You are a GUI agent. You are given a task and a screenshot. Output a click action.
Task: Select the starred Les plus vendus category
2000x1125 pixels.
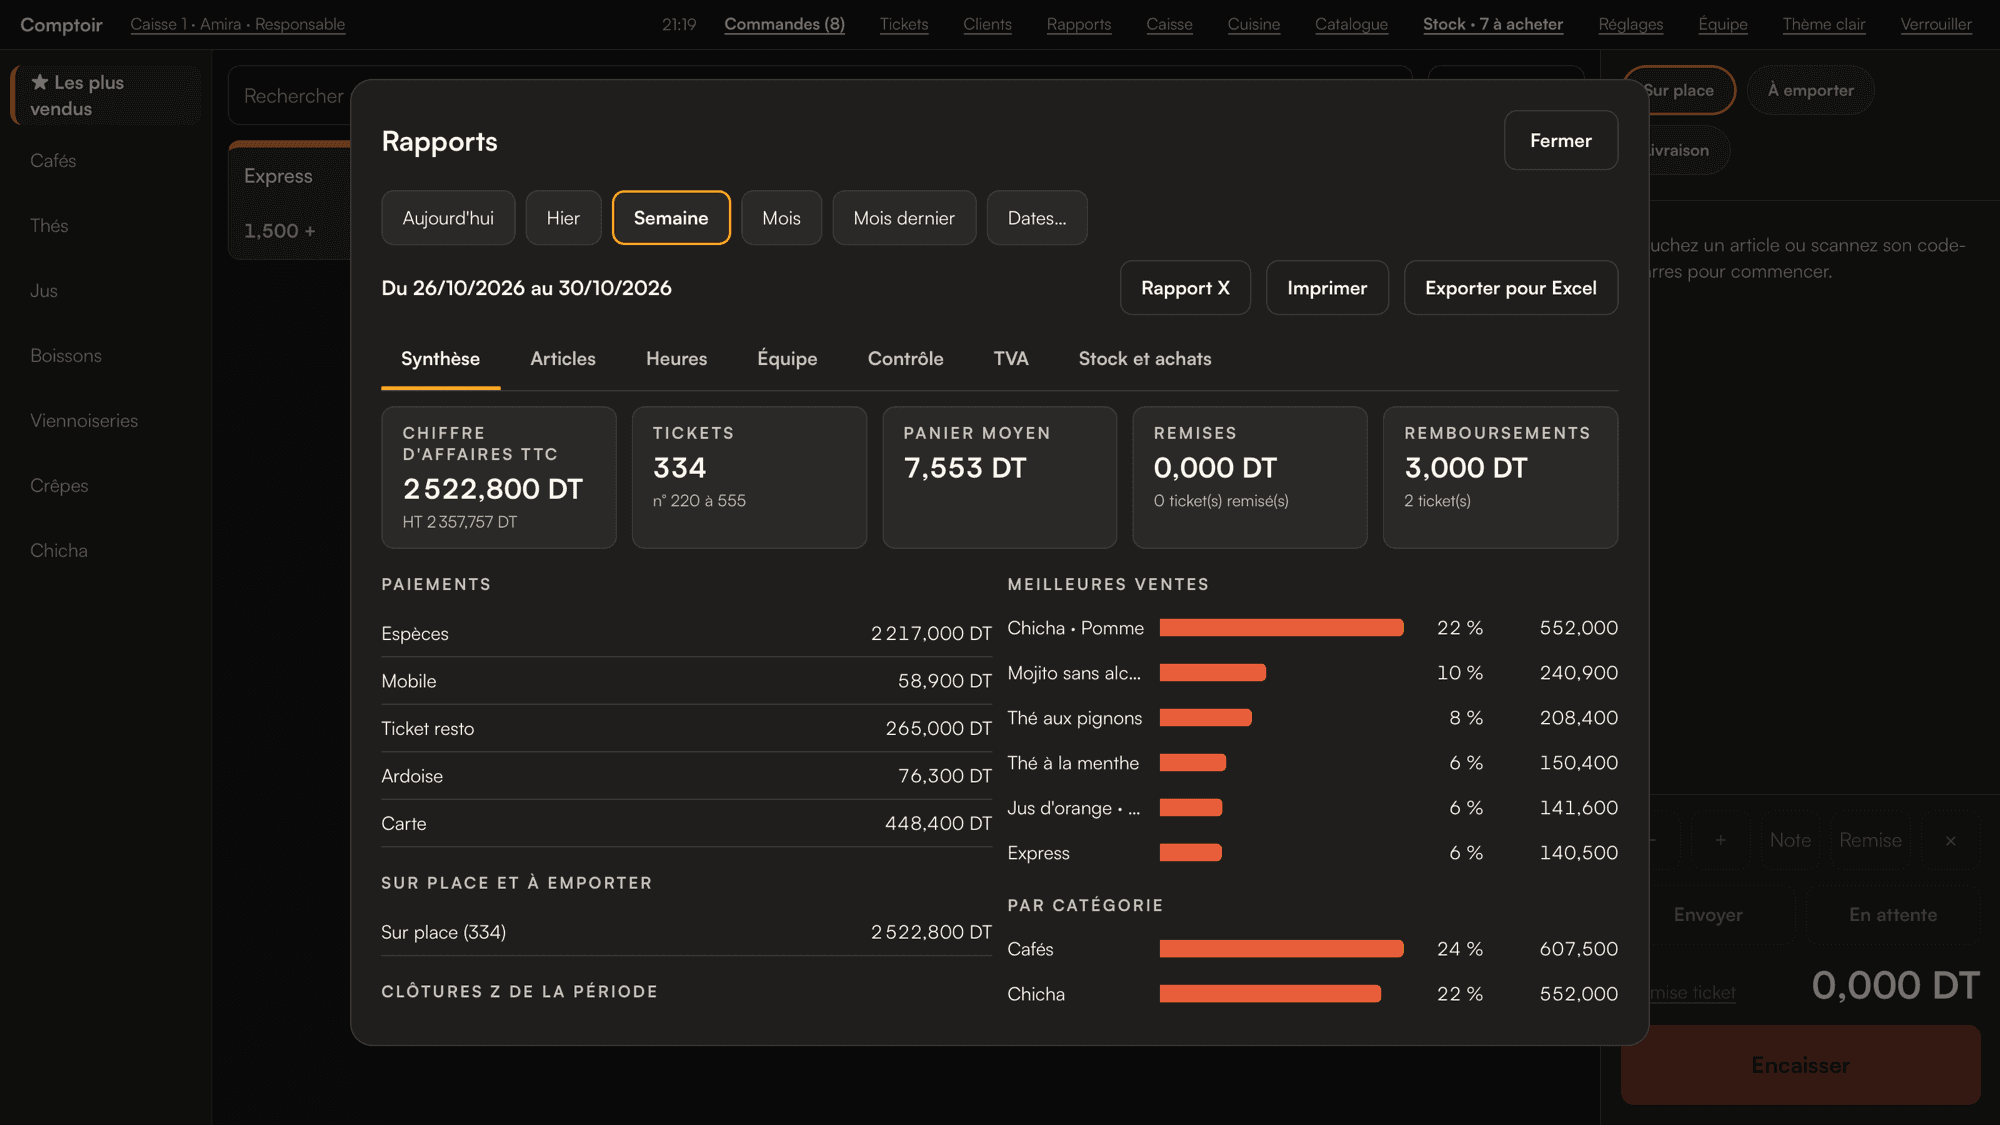point(107,96)
